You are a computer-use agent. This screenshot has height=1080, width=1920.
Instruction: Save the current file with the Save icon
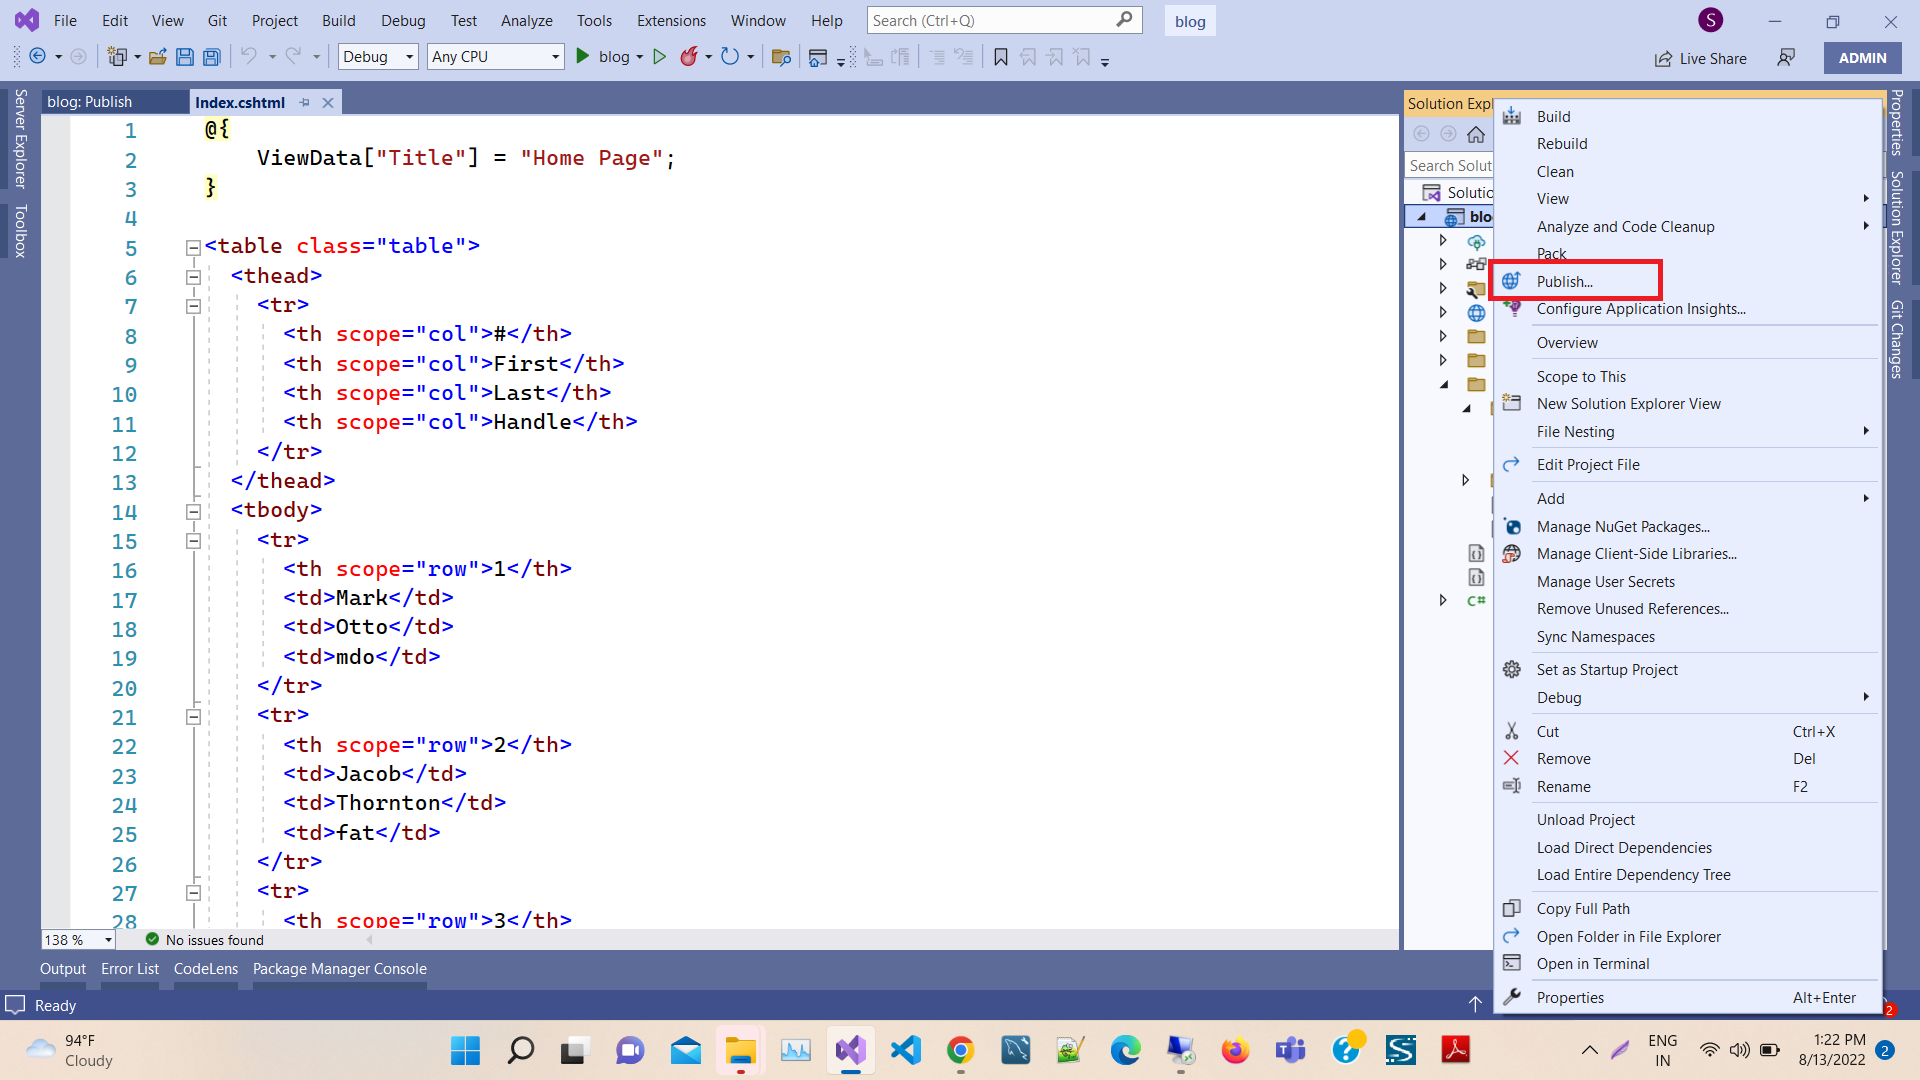click(x=184, y=57)
